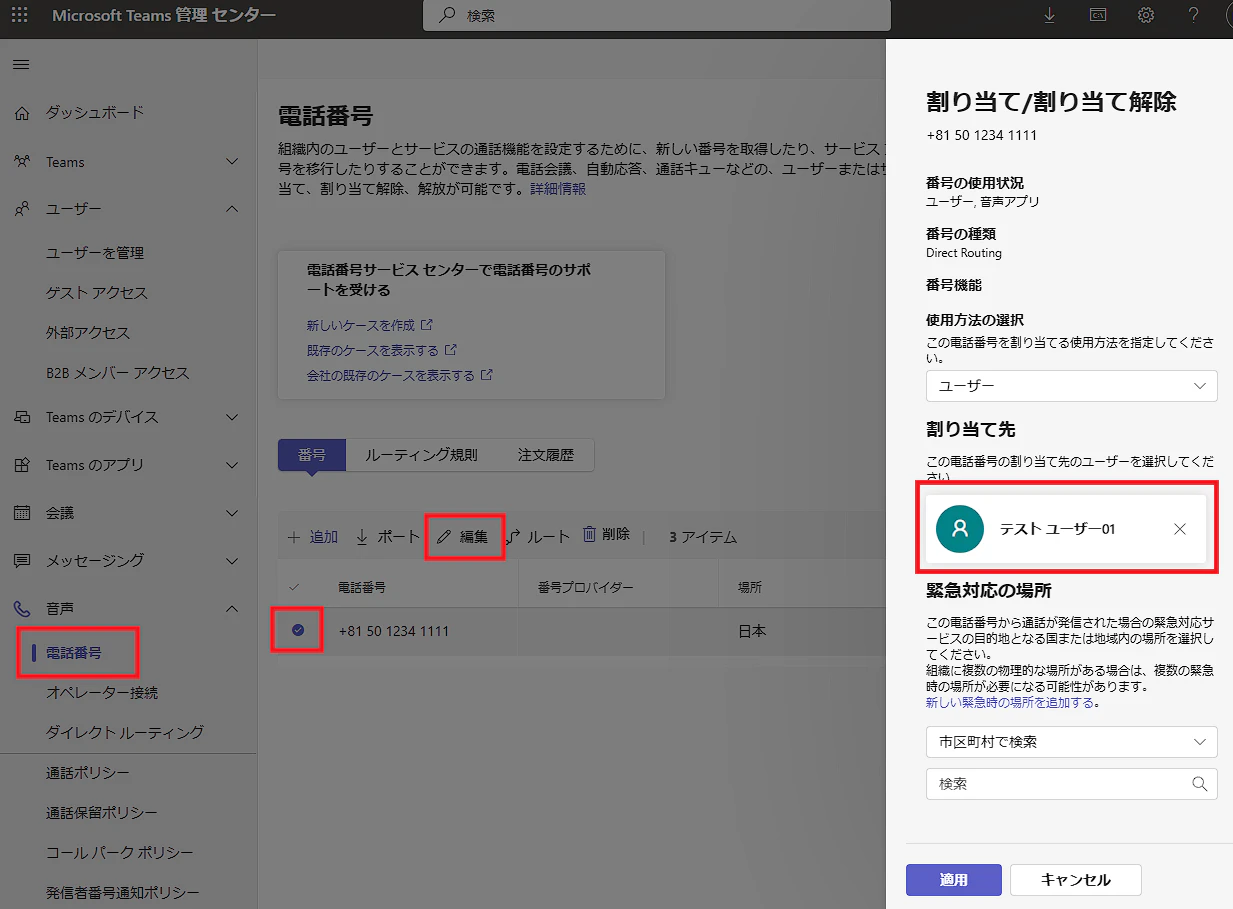Collapse the 音声 section
This screenshot has height=909, width=1233.
point(232,609)
